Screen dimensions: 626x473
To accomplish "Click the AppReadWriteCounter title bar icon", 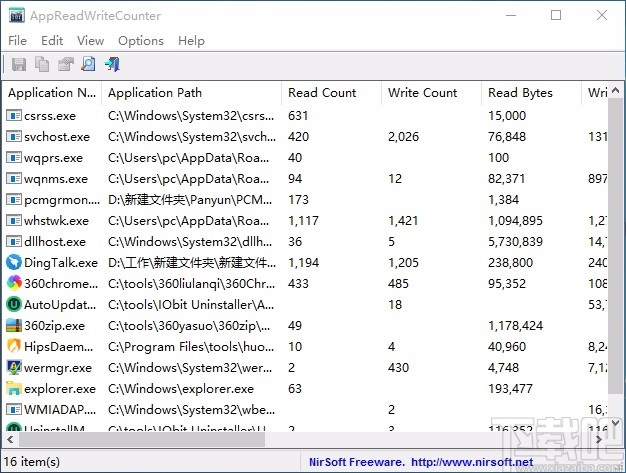I will (17, 15).
